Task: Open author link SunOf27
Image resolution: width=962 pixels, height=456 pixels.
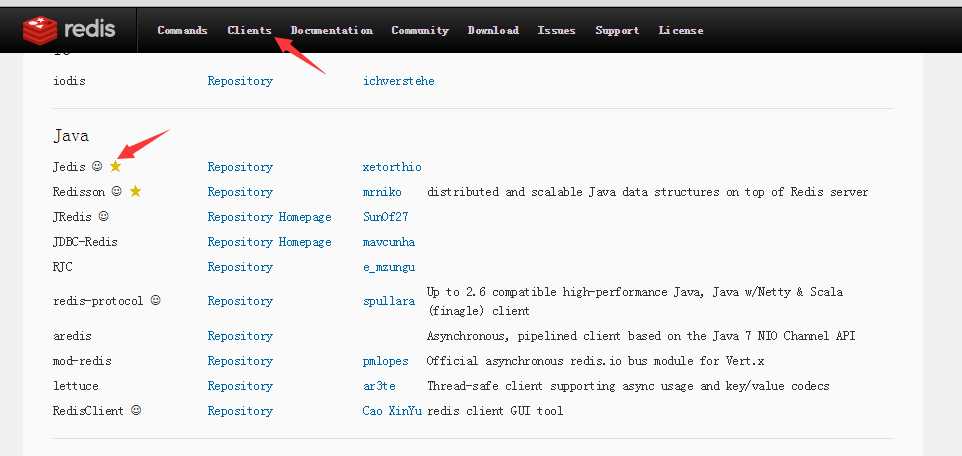Action: pyautogui.click(x=385, y=217)
